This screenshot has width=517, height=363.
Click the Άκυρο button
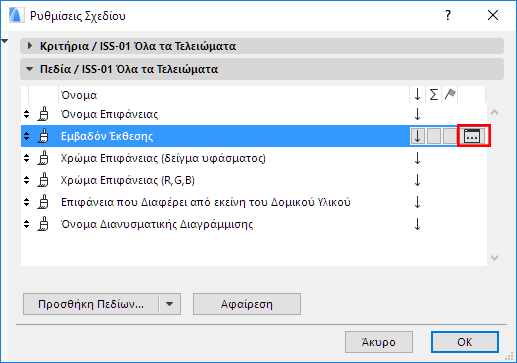pos(379,342)
